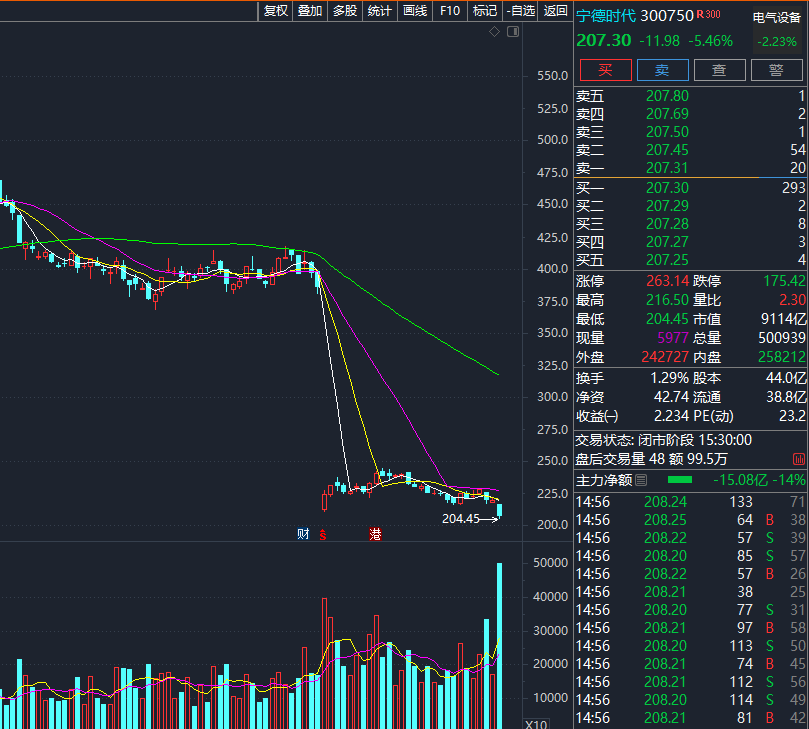Select the 买二 207.29 bid price

(x=667, y=206)
